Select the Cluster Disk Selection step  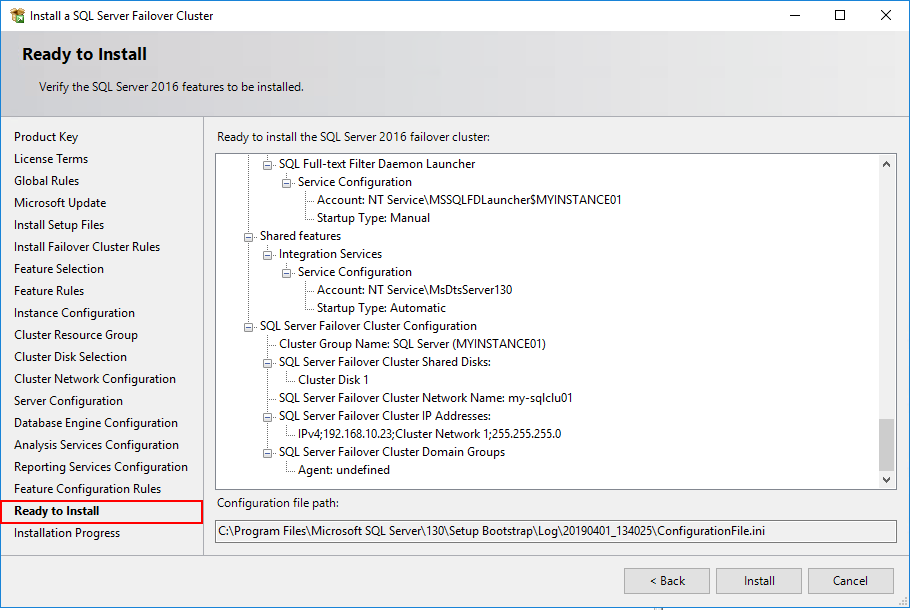coord(70,358)
